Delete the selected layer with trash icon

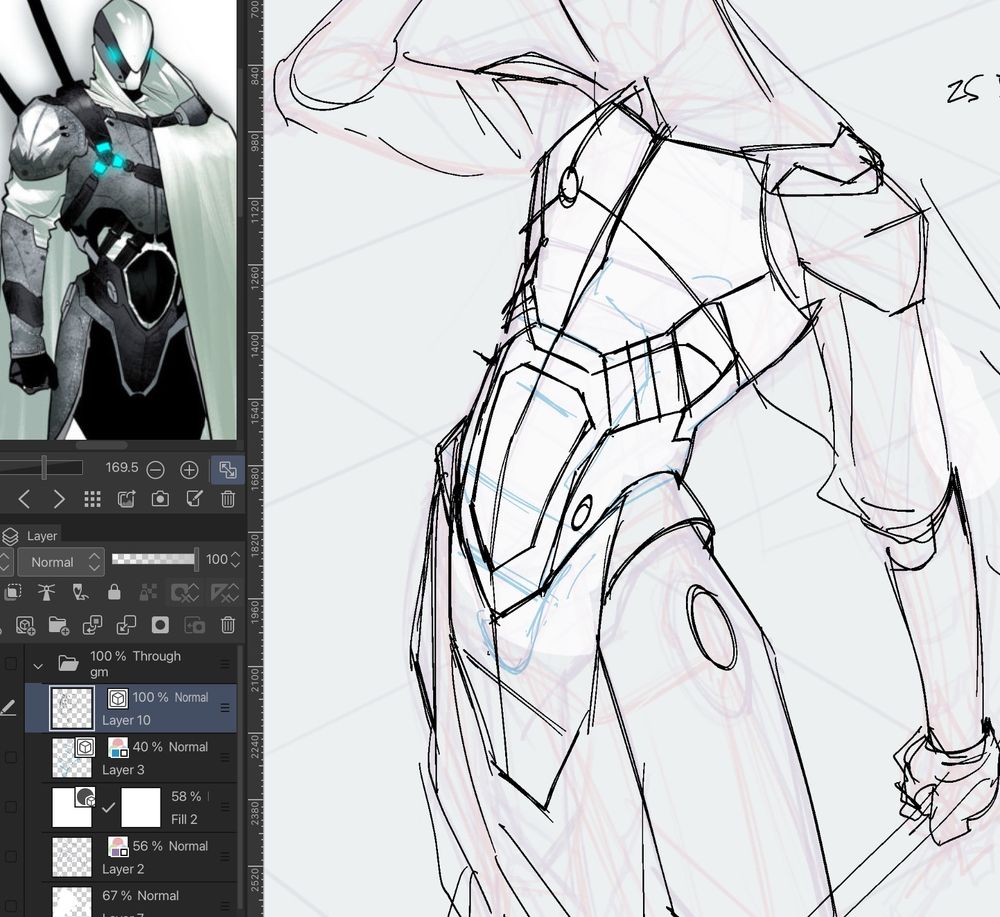(228, 625)
